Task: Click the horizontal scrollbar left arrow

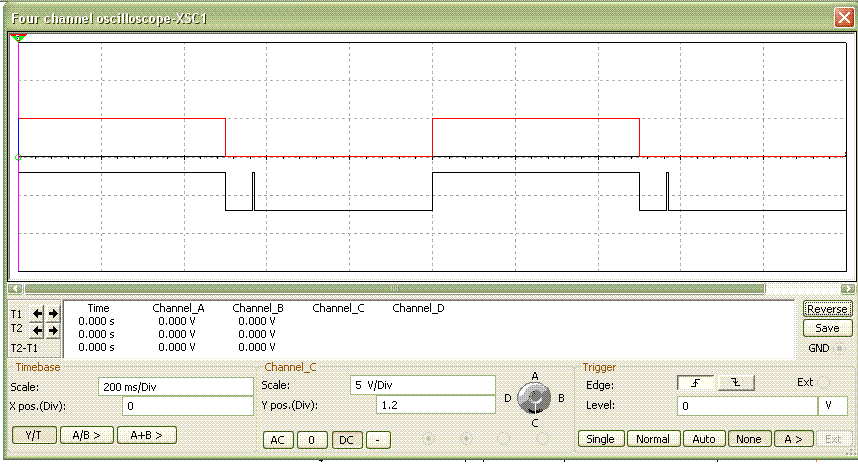Action: tap(15, 288)
